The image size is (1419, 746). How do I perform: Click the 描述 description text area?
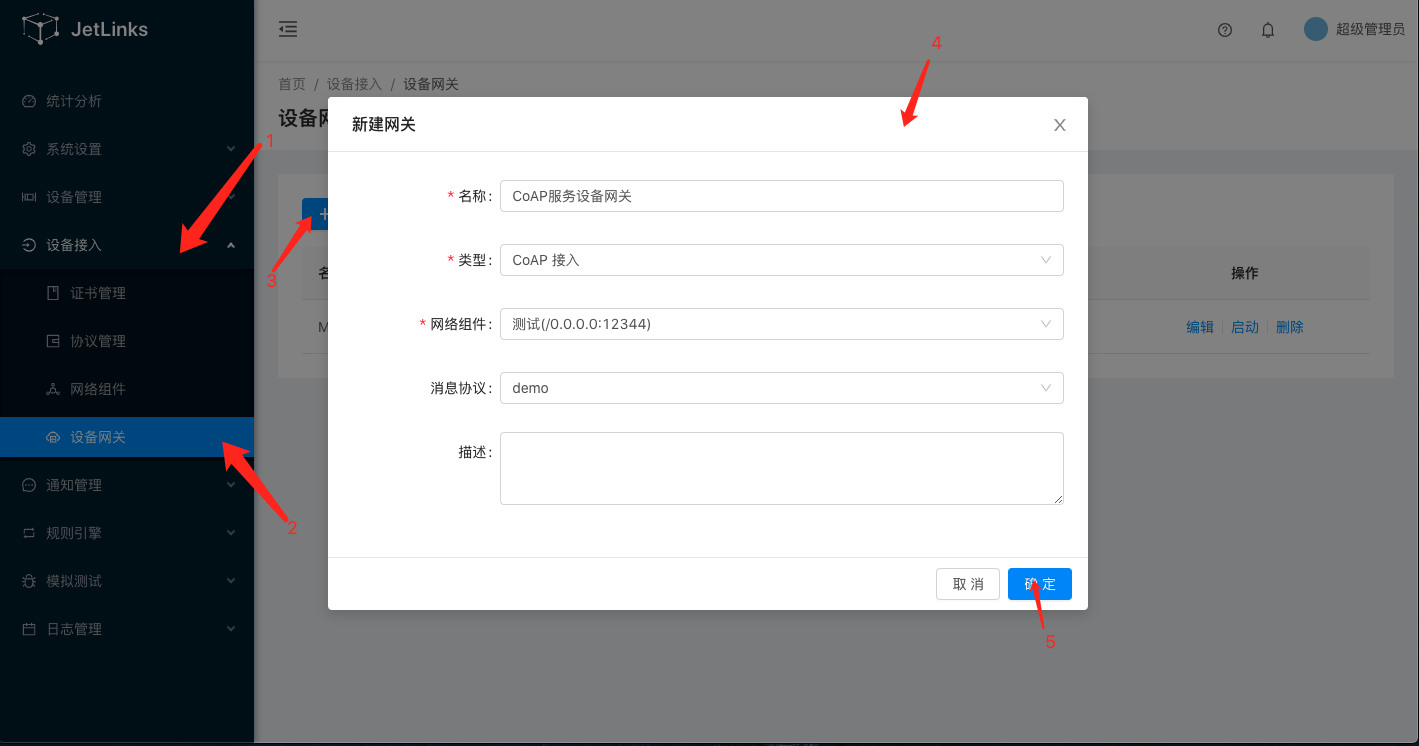pyautogui.click(x=781, y=468)
